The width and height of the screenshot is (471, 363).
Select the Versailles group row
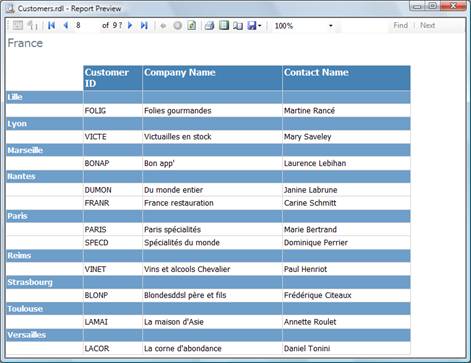click(208, 335)
